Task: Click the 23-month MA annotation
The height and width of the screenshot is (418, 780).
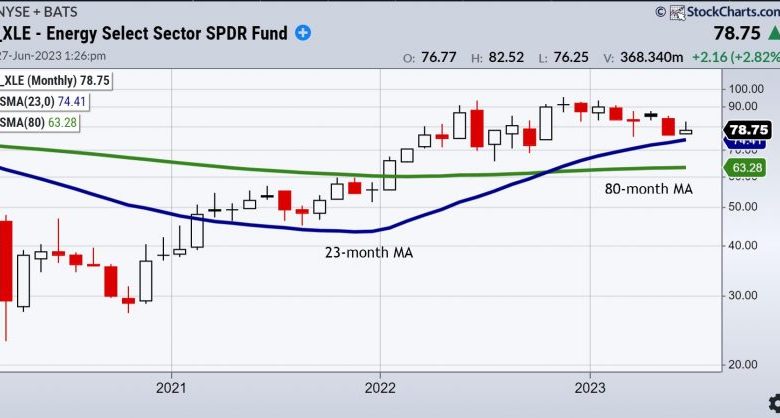Action: point(369,253)
